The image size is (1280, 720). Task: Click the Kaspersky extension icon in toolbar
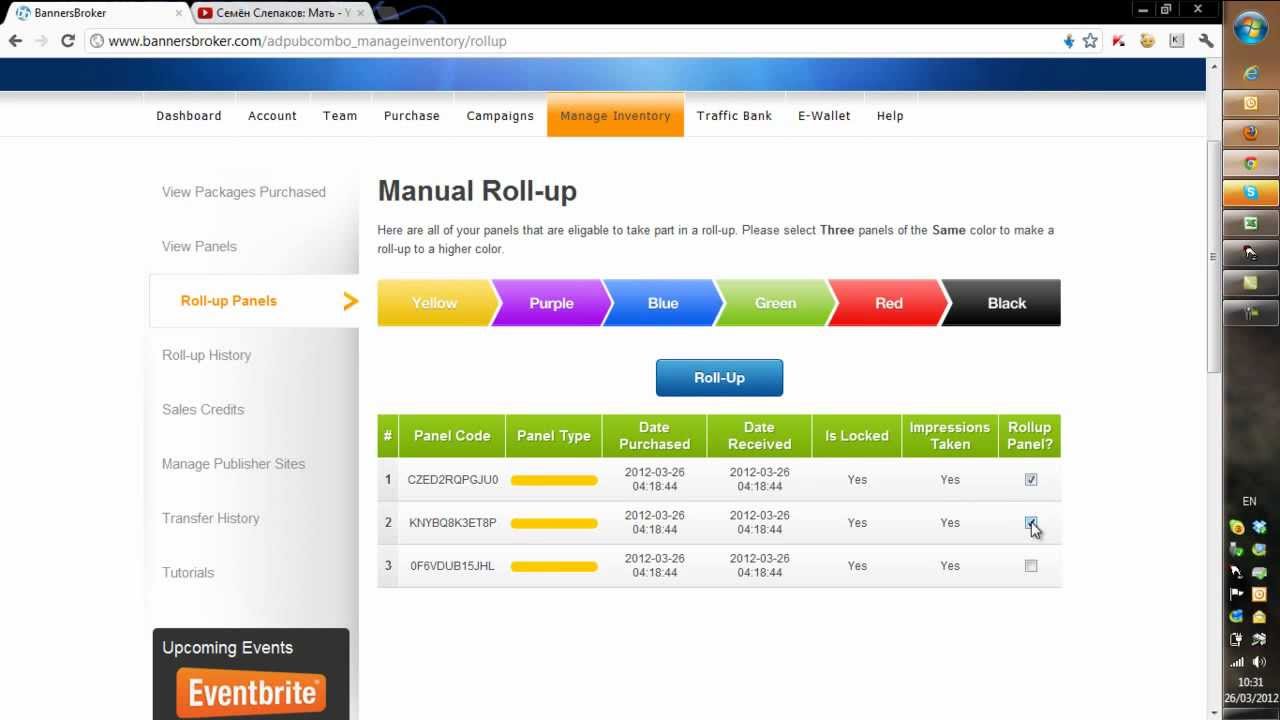(1119, 41)
